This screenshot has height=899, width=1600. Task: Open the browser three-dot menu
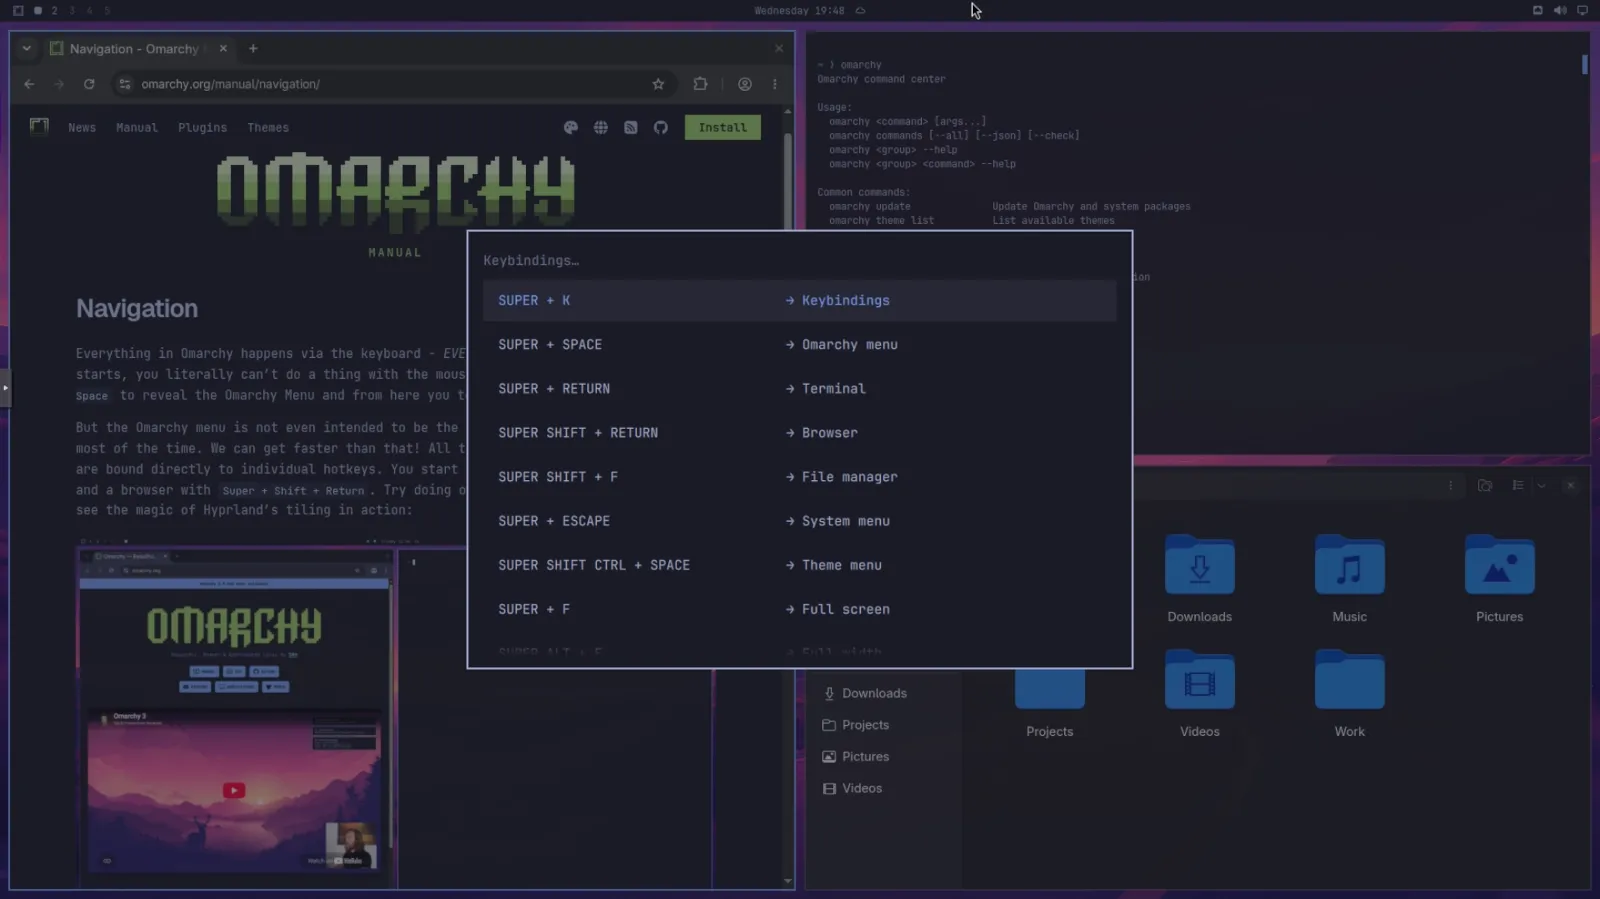[775, 84]
